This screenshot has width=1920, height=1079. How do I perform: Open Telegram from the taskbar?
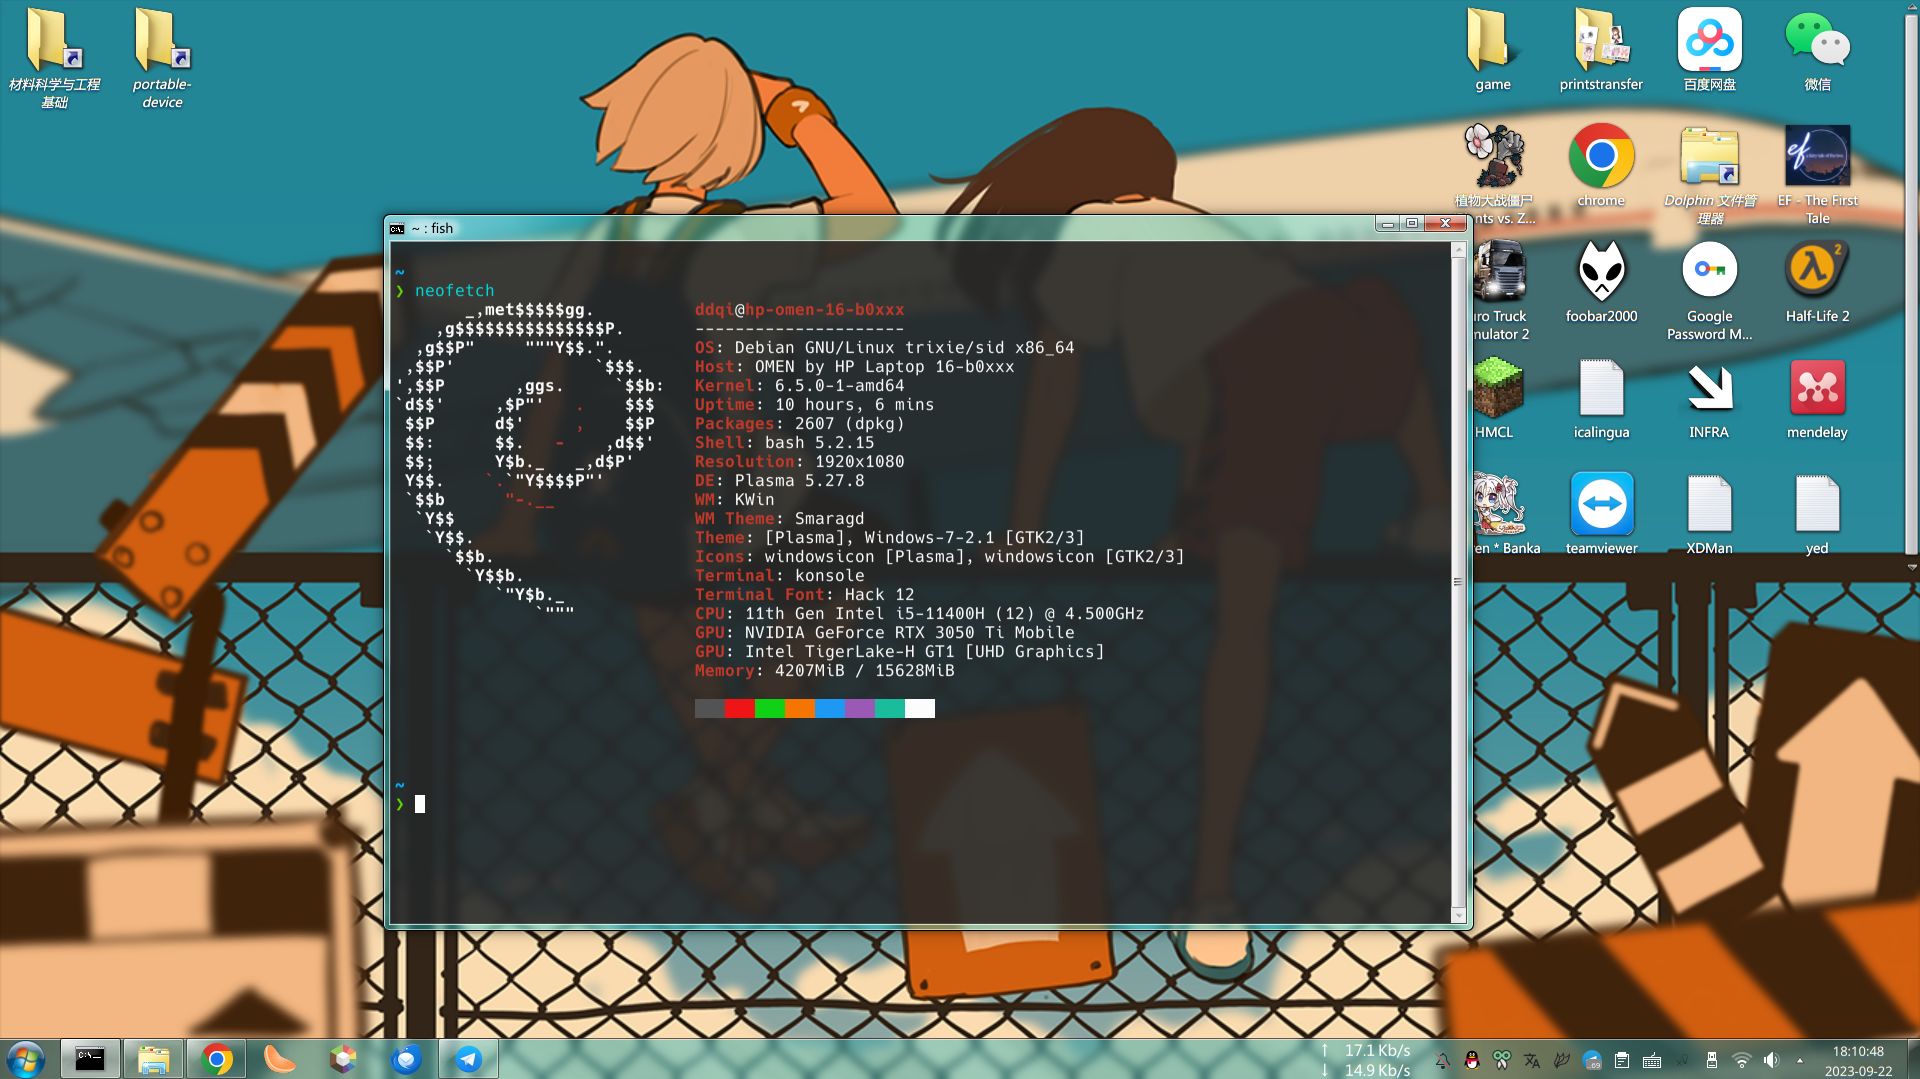click(468, 1059)
